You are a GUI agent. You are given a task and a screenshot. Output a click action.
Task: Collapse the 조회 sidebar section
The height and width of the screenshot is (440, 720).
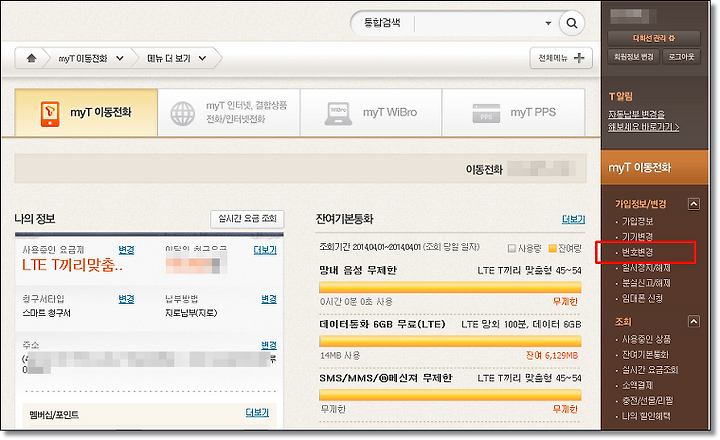point(694,322)
